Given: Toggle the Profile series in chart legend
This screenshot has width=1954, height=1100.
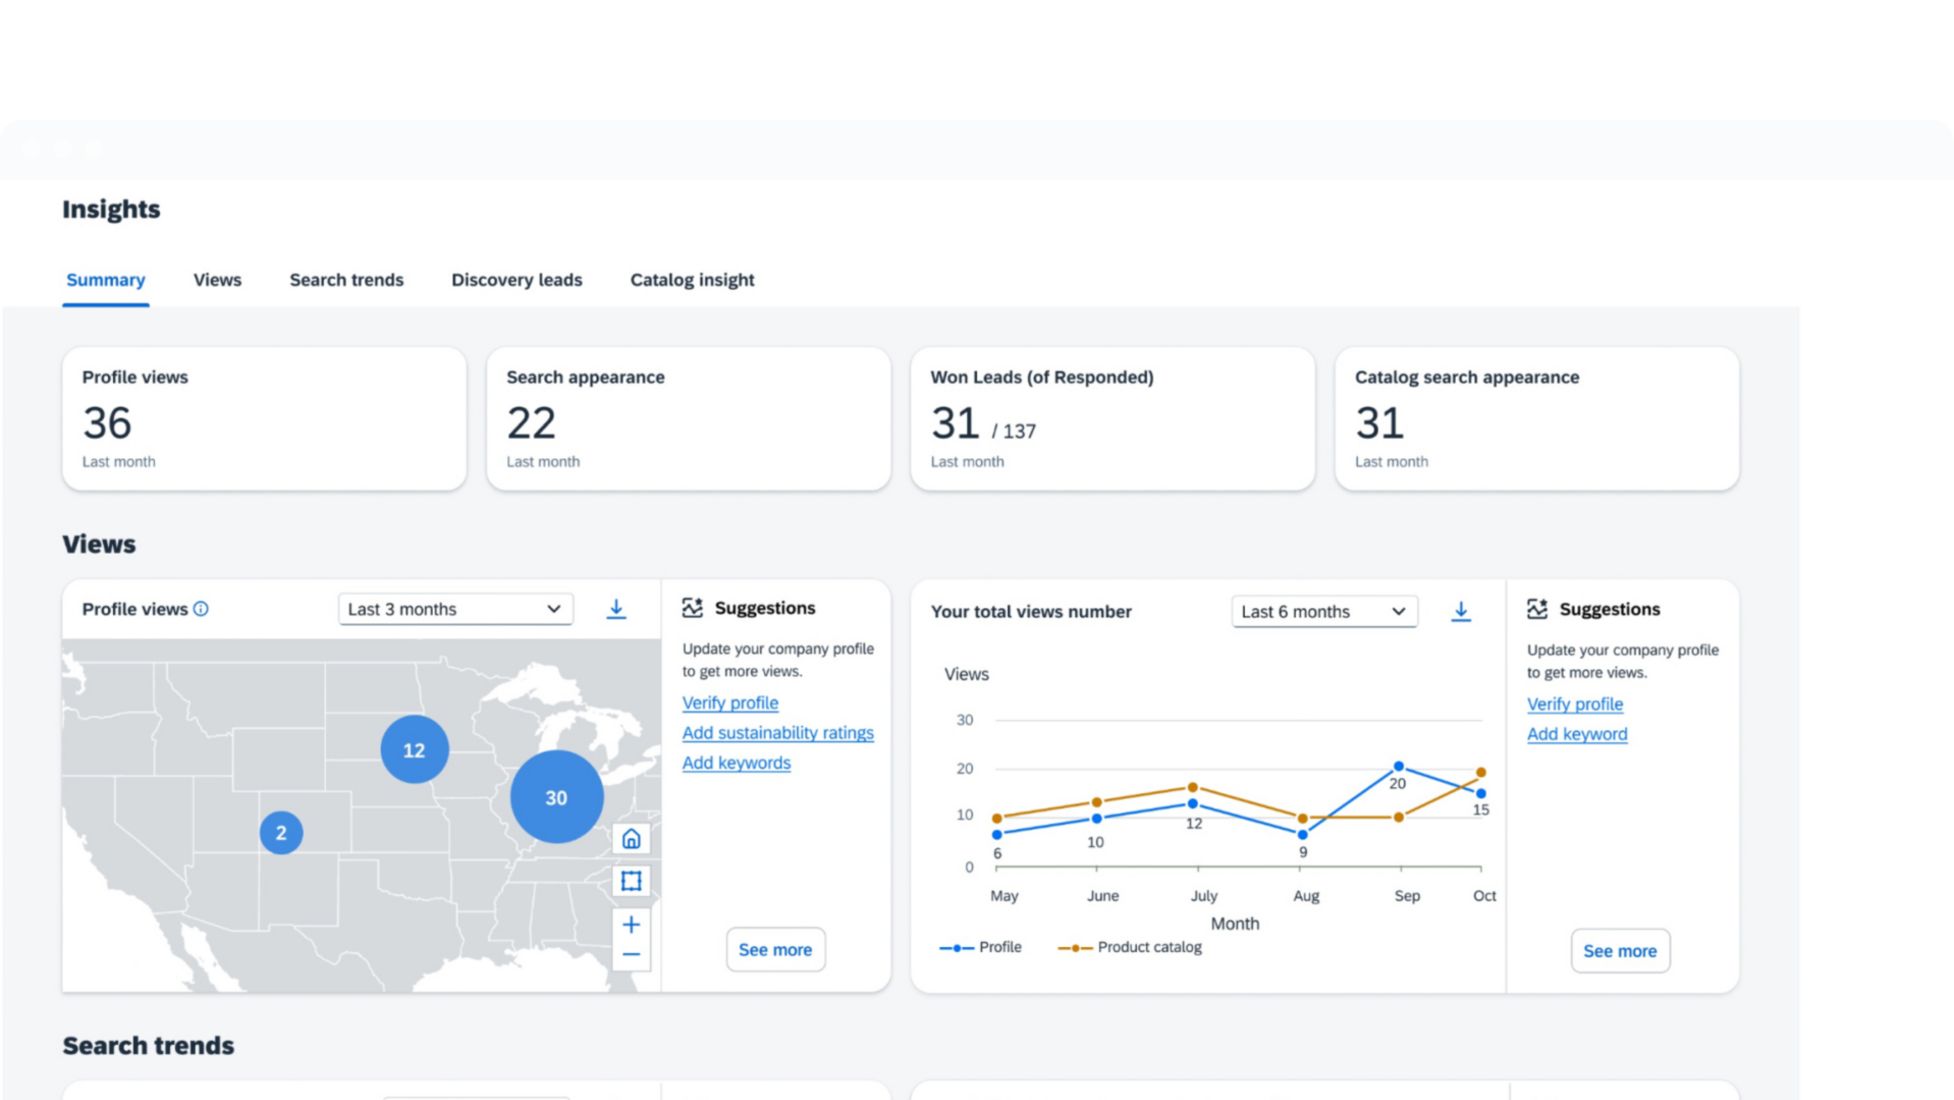Looking at the screenshot, I should point(981,947).
